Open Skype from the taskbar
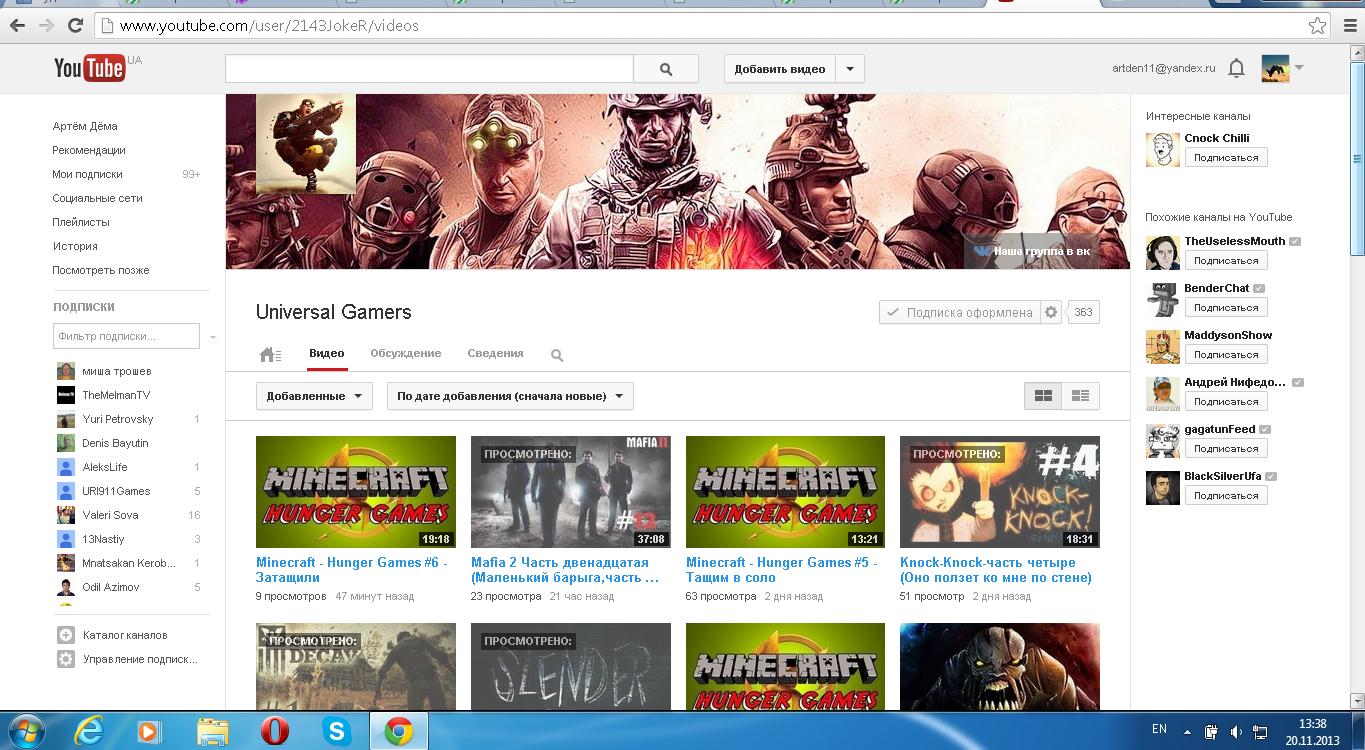Screen dimensions: 1365x750 337,731
